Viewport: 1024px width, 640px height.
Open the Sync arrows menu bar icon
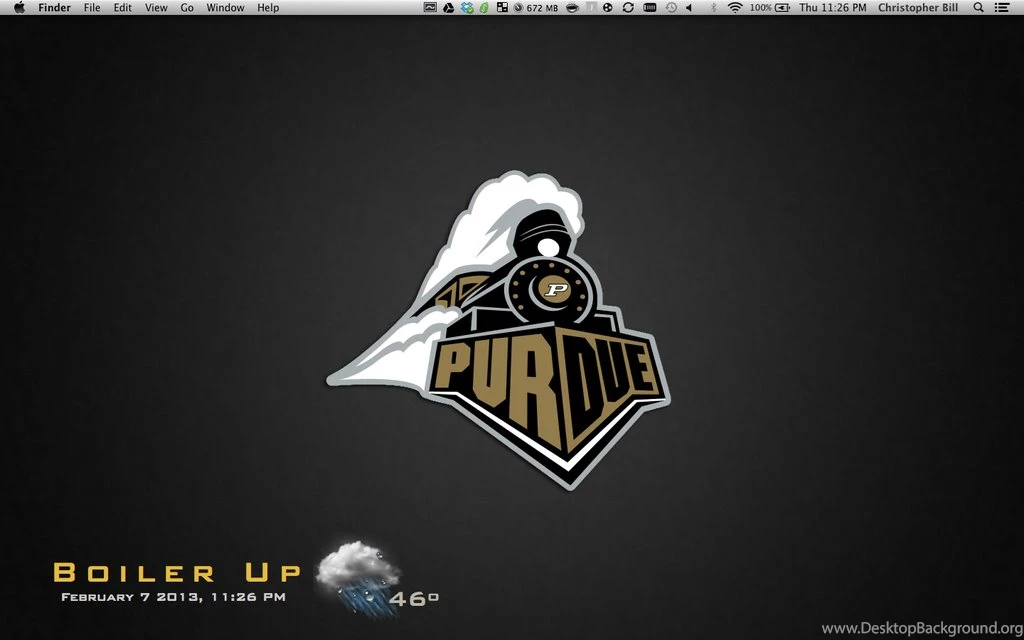coord(628,7)
